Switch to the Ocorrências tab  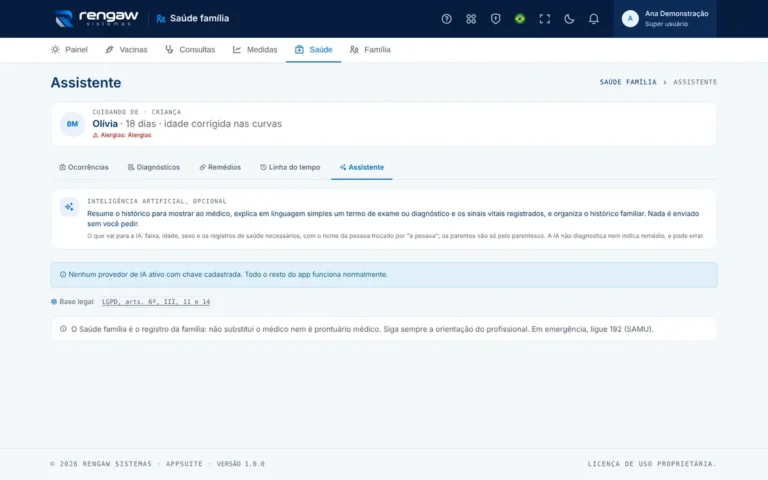pyautogui.click(x=84, y=168)
